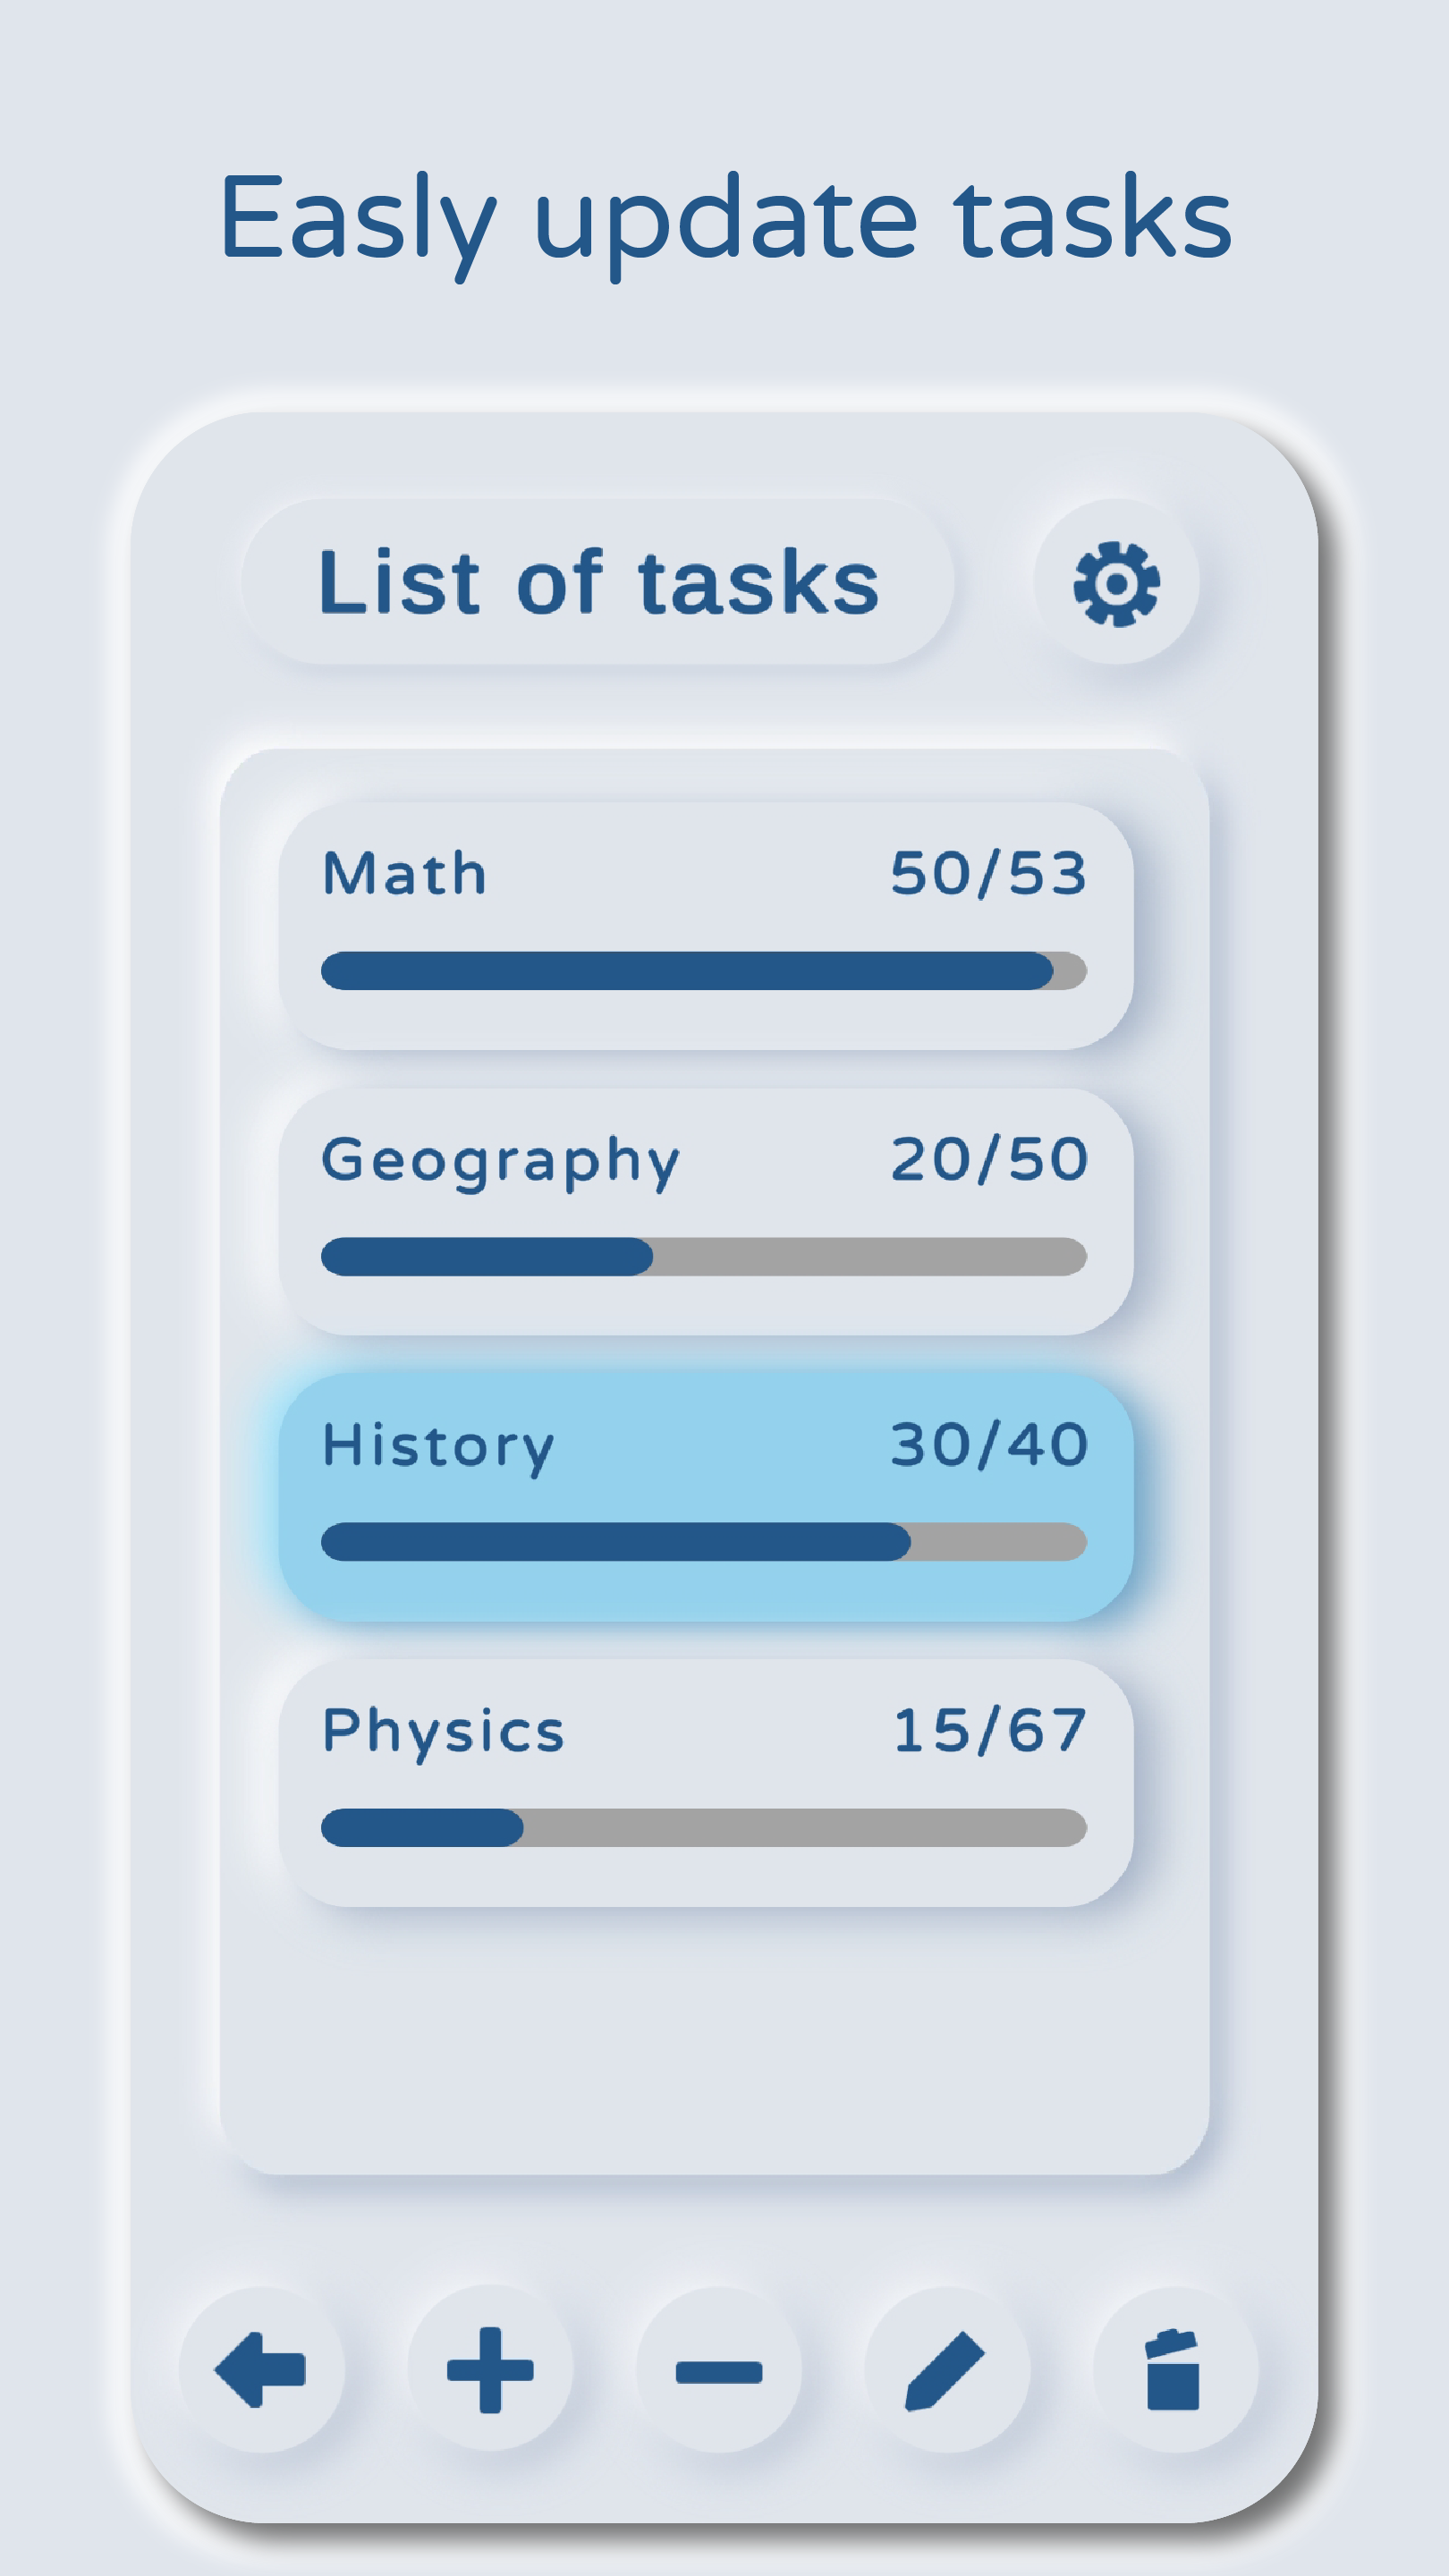Edit the selected task with pencil icon
The image size is (1449, 2576).
946,2369
